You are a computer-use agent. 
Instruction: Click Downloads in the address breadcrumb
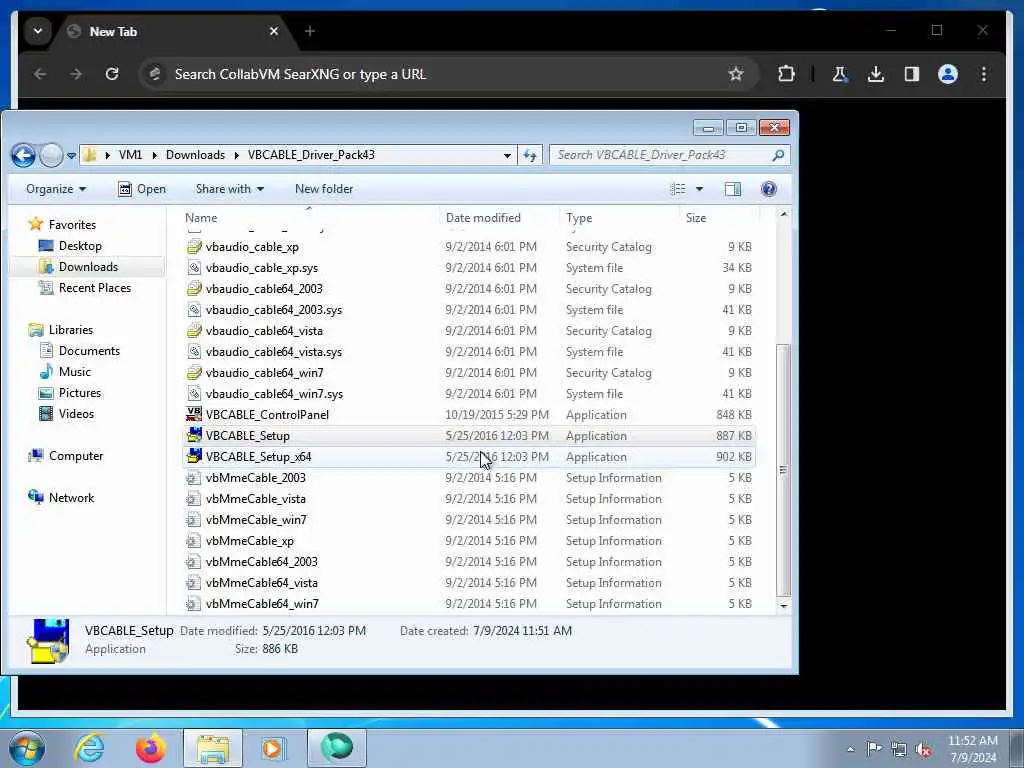pos(195,155)
